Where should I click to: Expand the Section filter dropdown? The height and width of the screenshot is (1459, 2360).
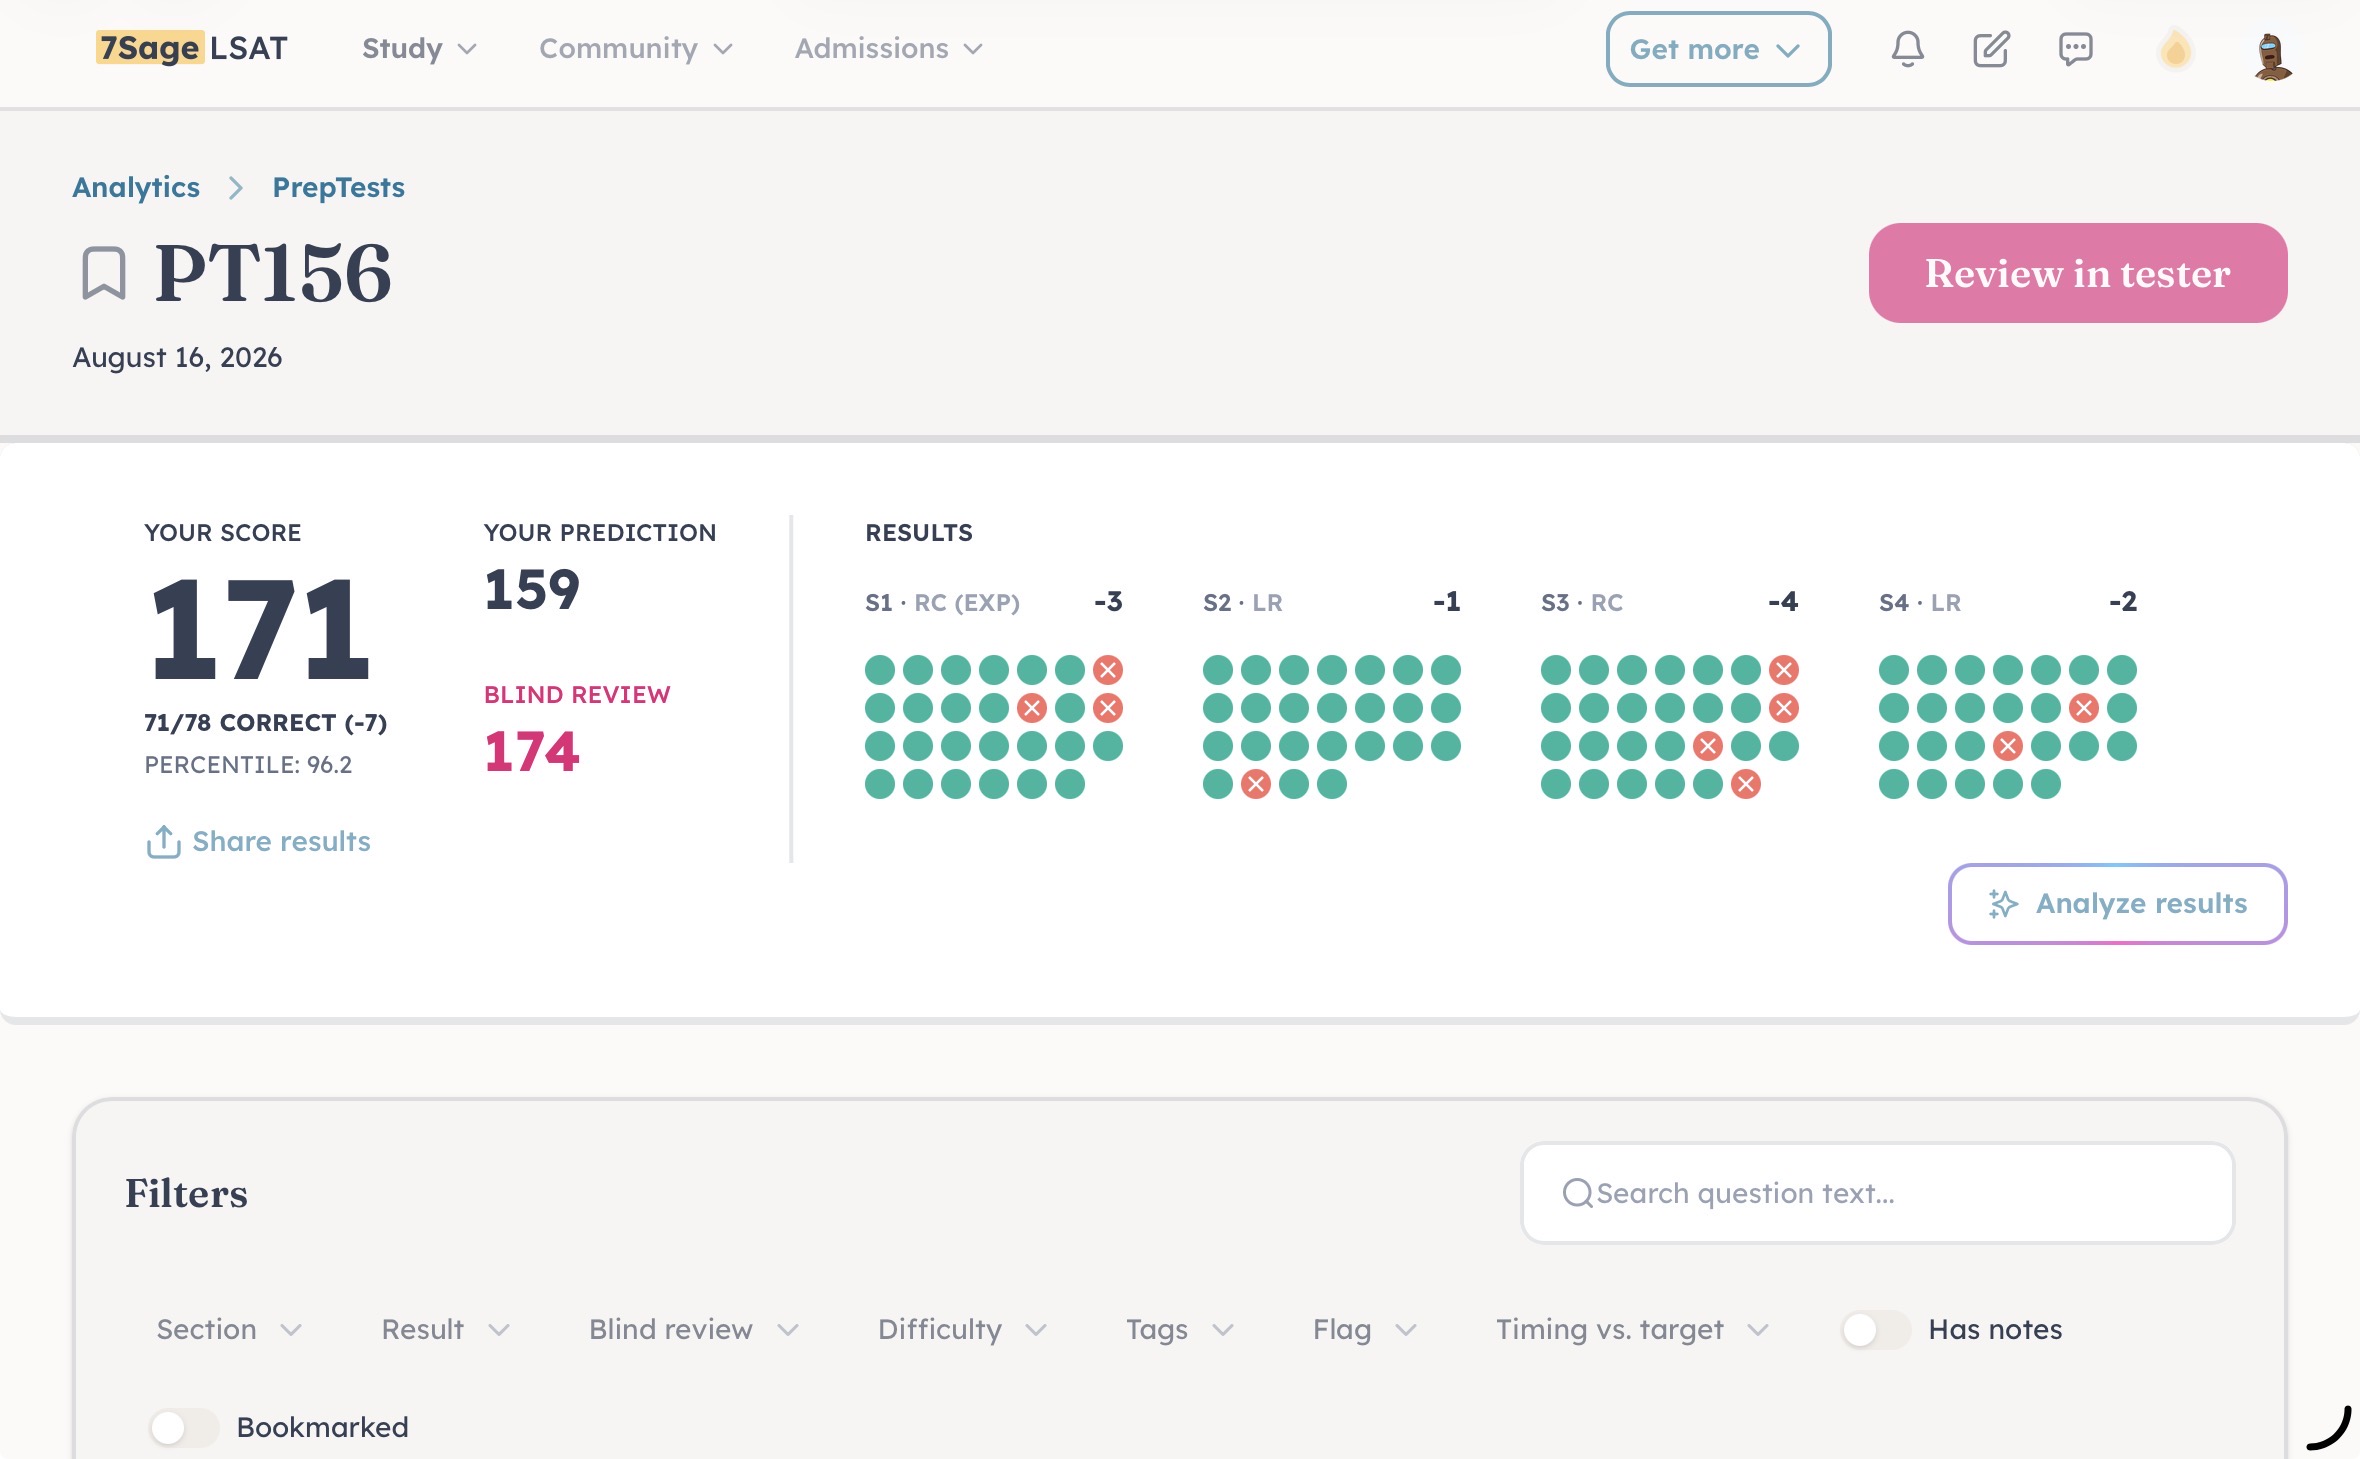tap(229, 1330)
